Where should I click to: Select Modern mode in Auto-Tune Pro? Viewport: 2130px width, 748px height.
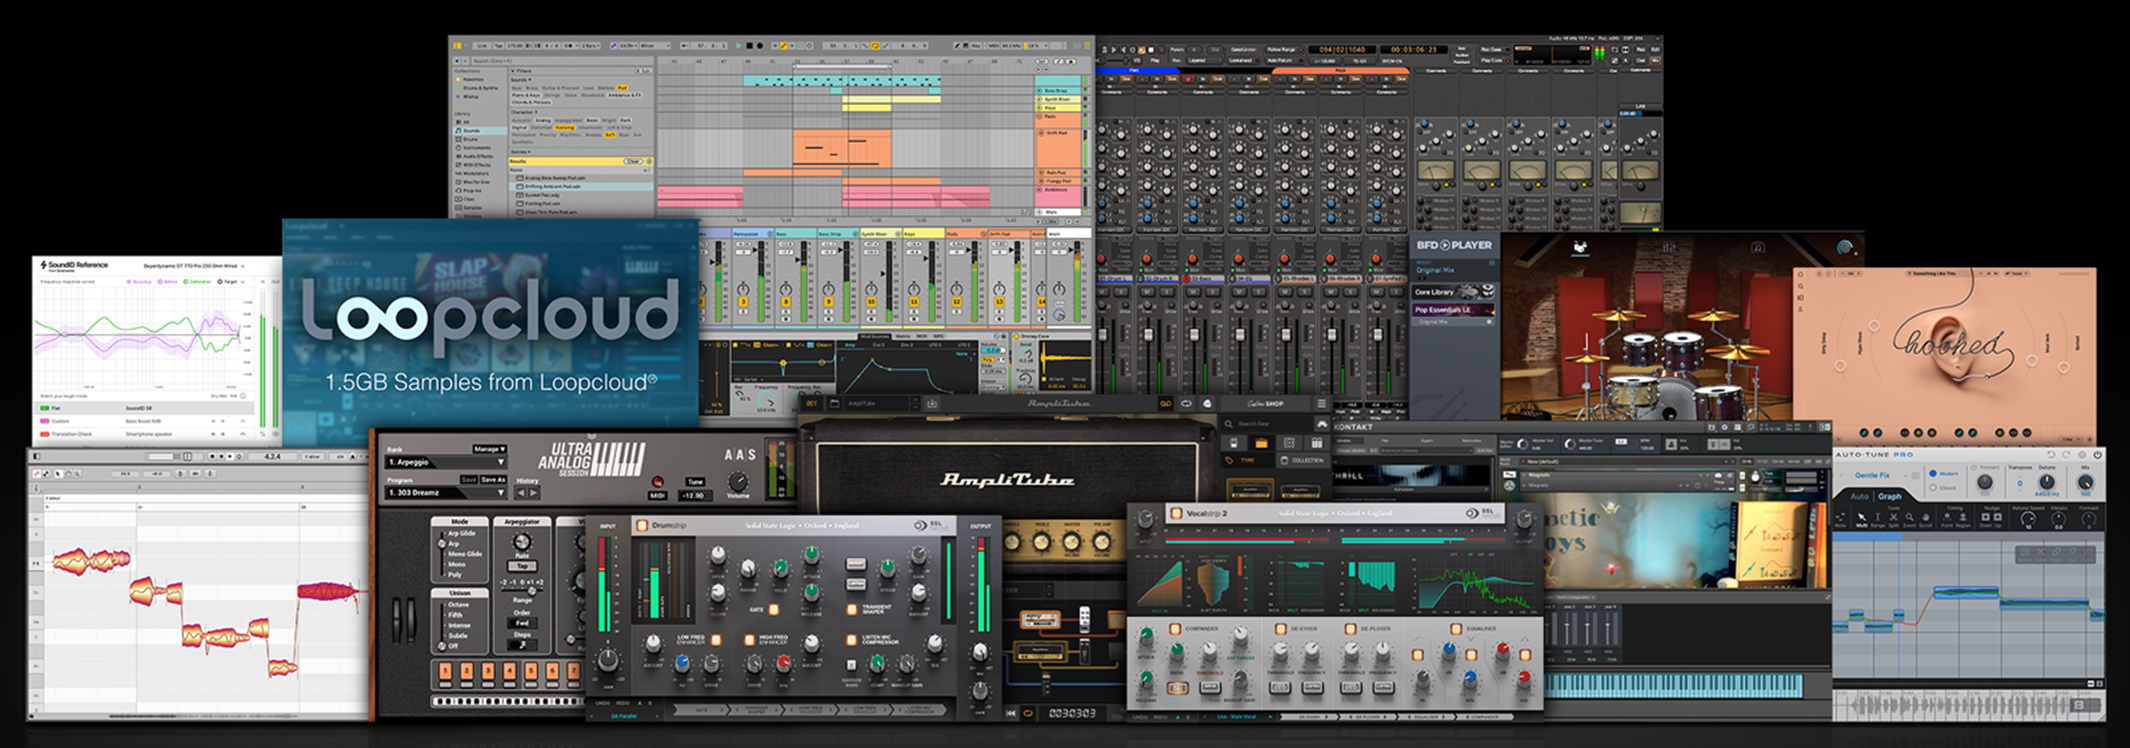1934,473
